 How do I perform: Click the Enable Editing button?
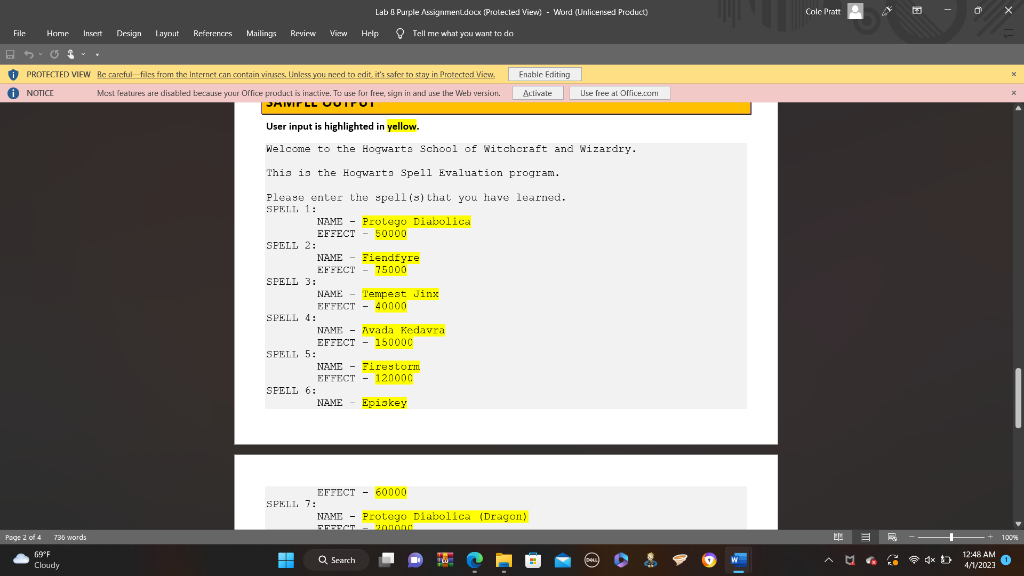pos(546,73)
